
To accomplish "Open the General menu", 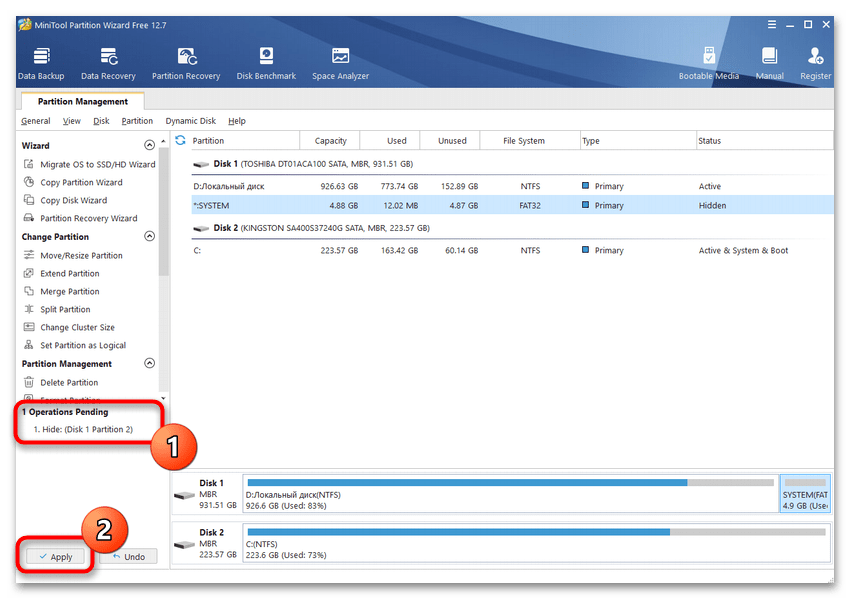I will point(36,121).
